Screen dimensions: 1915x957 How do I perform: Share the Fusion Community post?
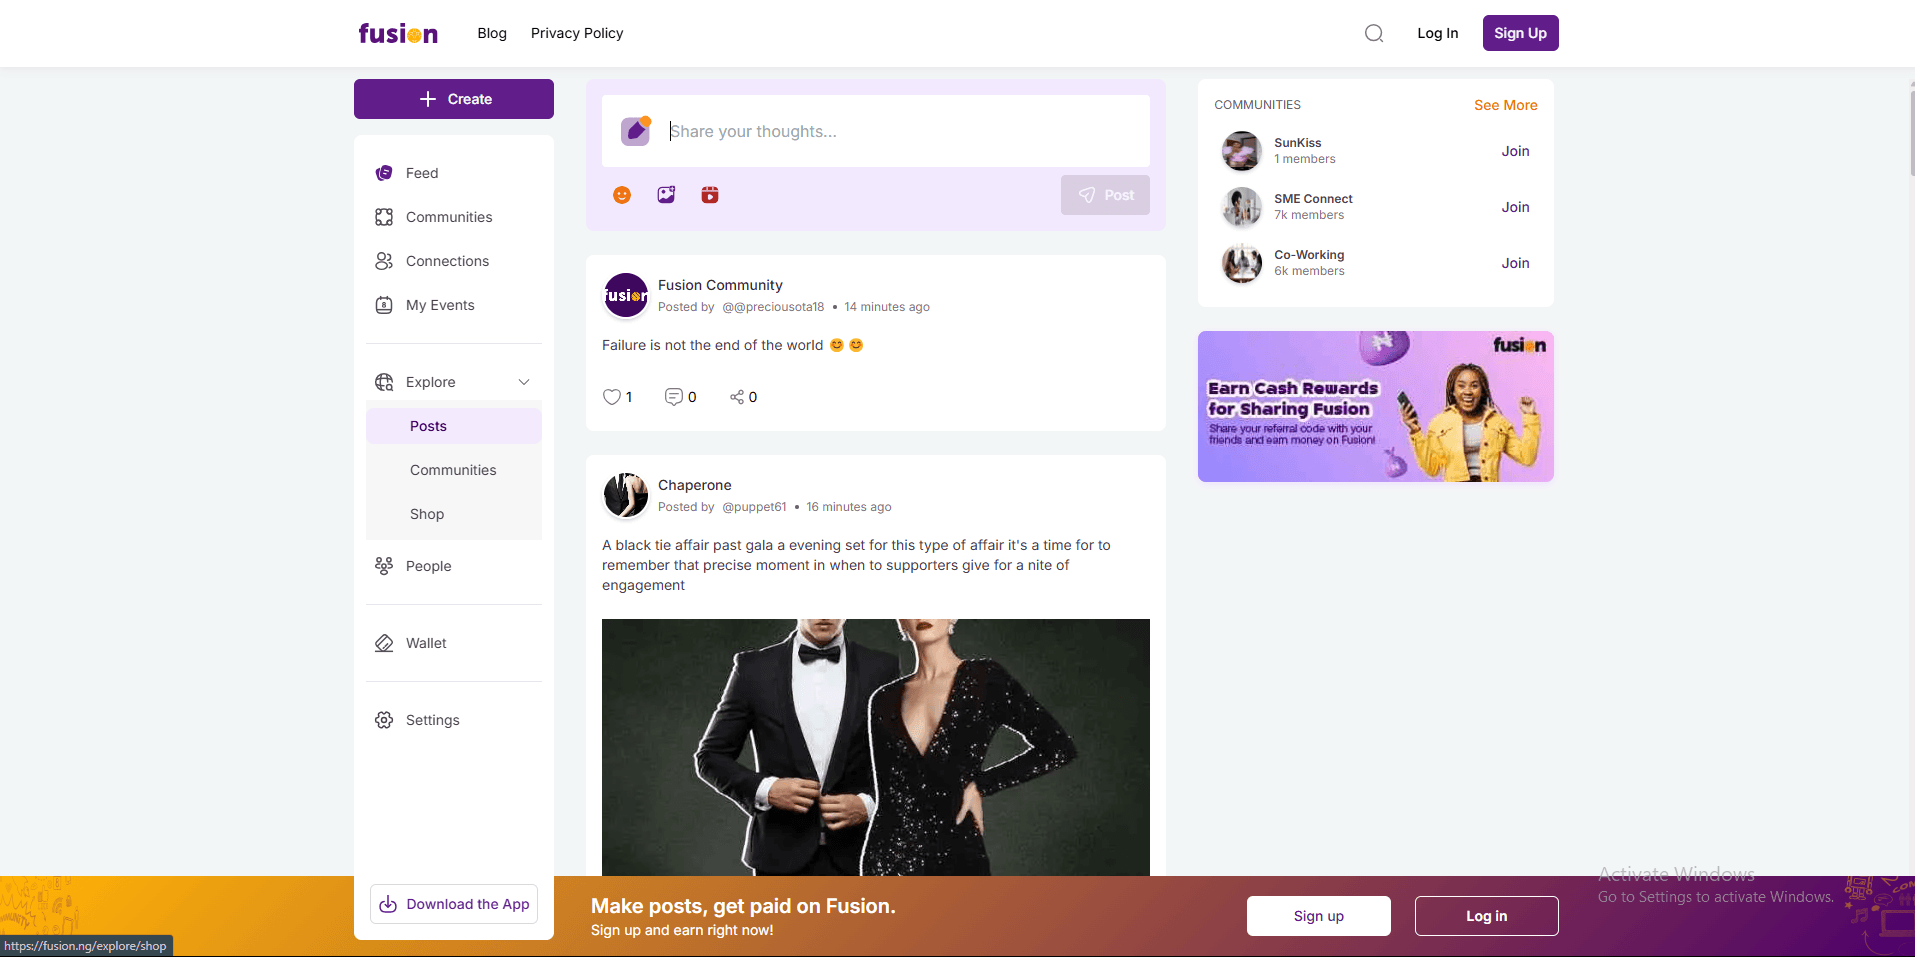[x=737, y=397]
